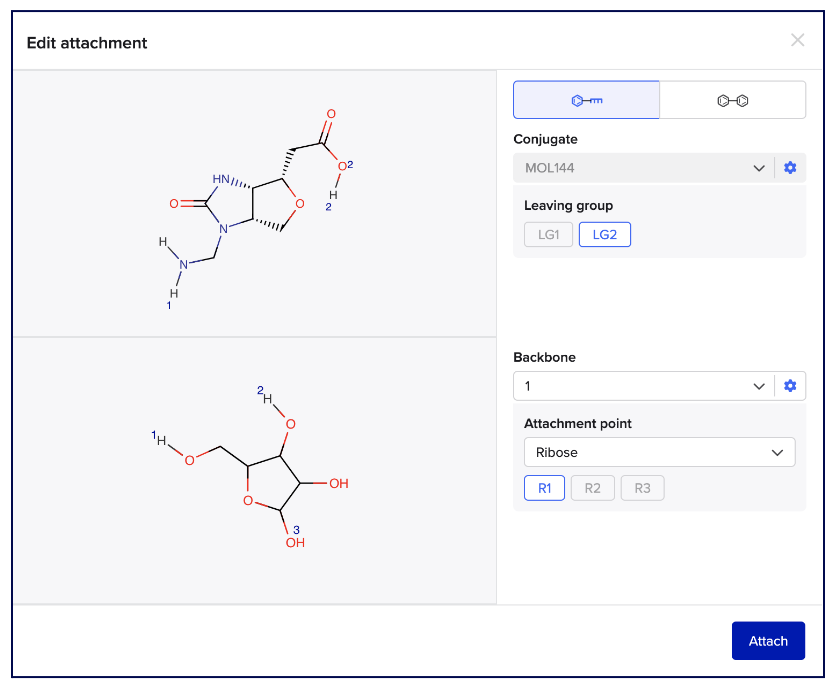The height and width of the screenshot is (690, 836).
Task: Select leaving group LG2
Action: coord(604,234)
